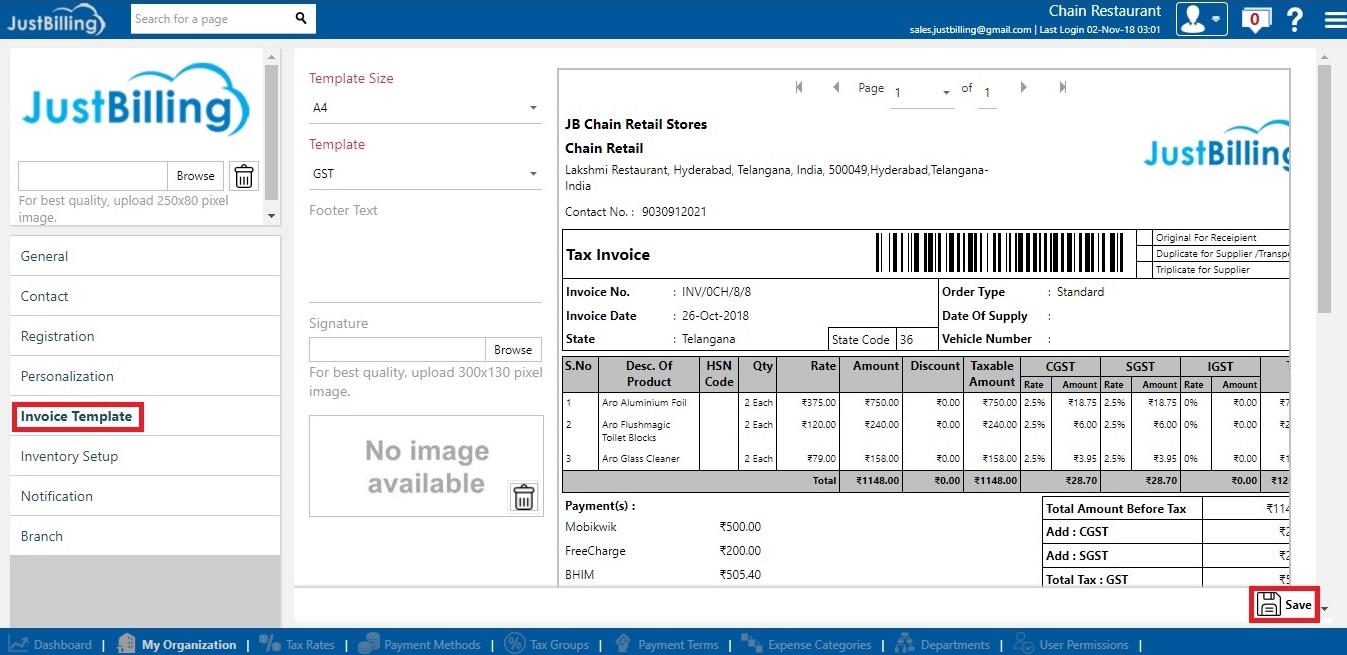Click the search magnifier icon
Screen dimensions: 1347x655
coord(301,18)
